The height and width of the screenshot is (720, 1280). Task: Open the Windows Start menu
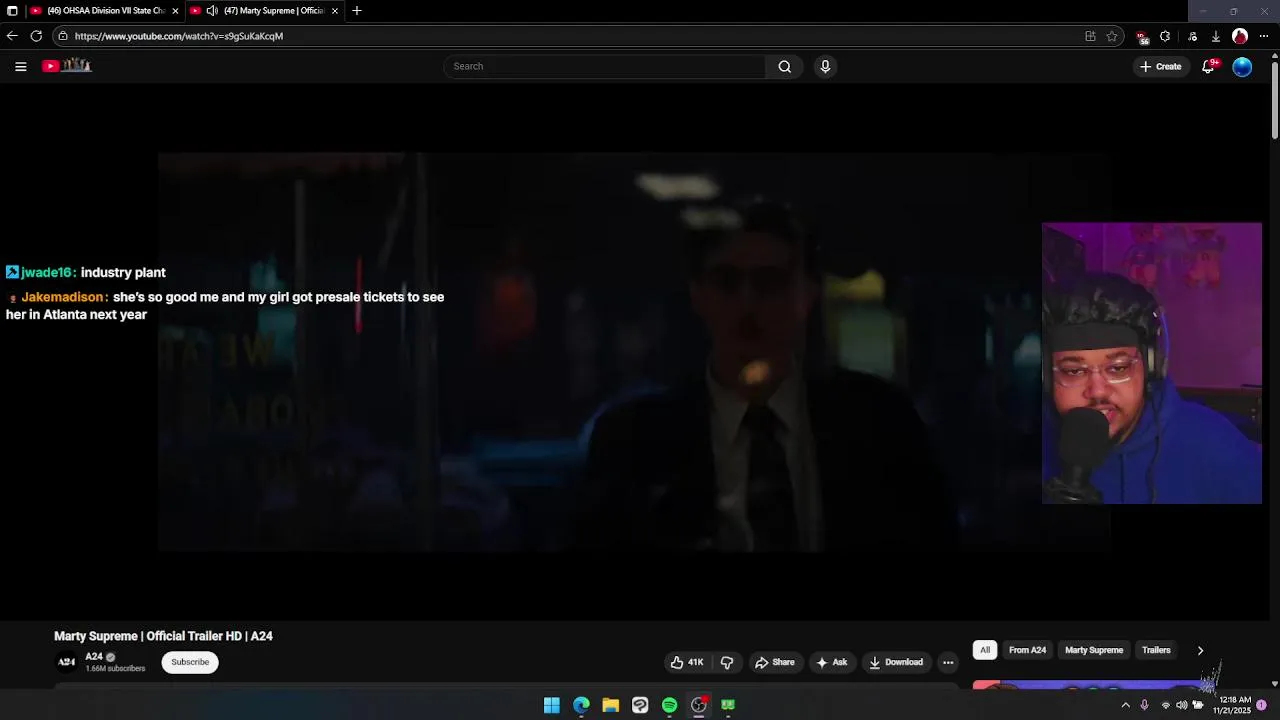pos(551,705)
